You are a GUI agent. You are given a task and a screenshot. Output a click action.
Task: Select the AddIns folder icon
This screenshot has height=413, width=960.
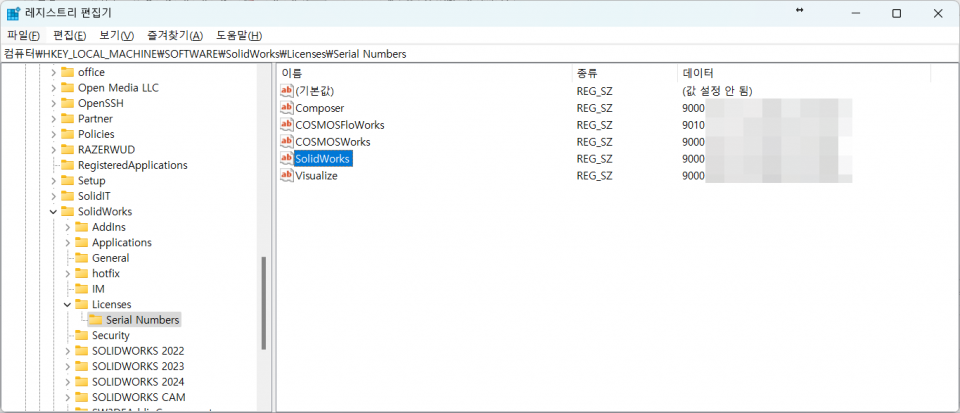[81, 227]
